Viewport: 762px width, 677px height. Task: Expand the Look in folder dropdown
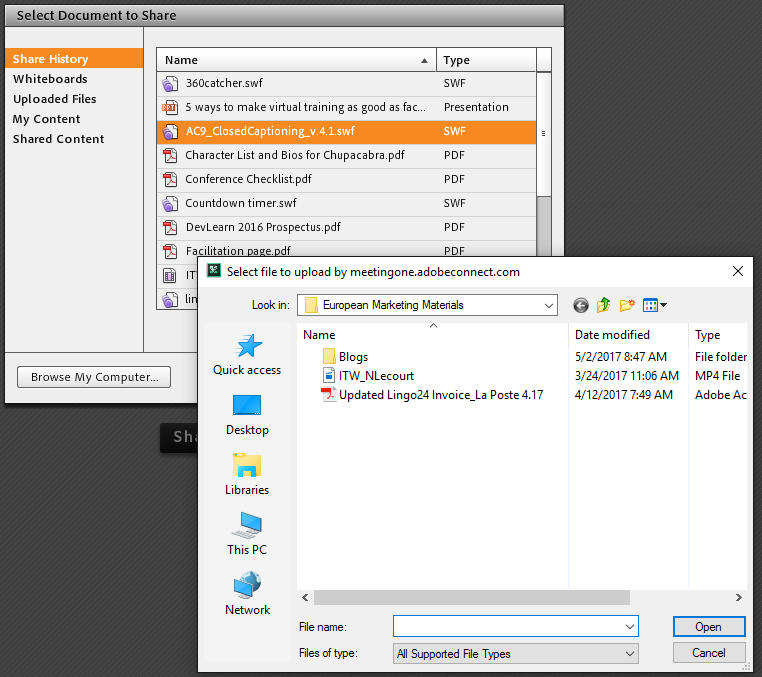549,305
